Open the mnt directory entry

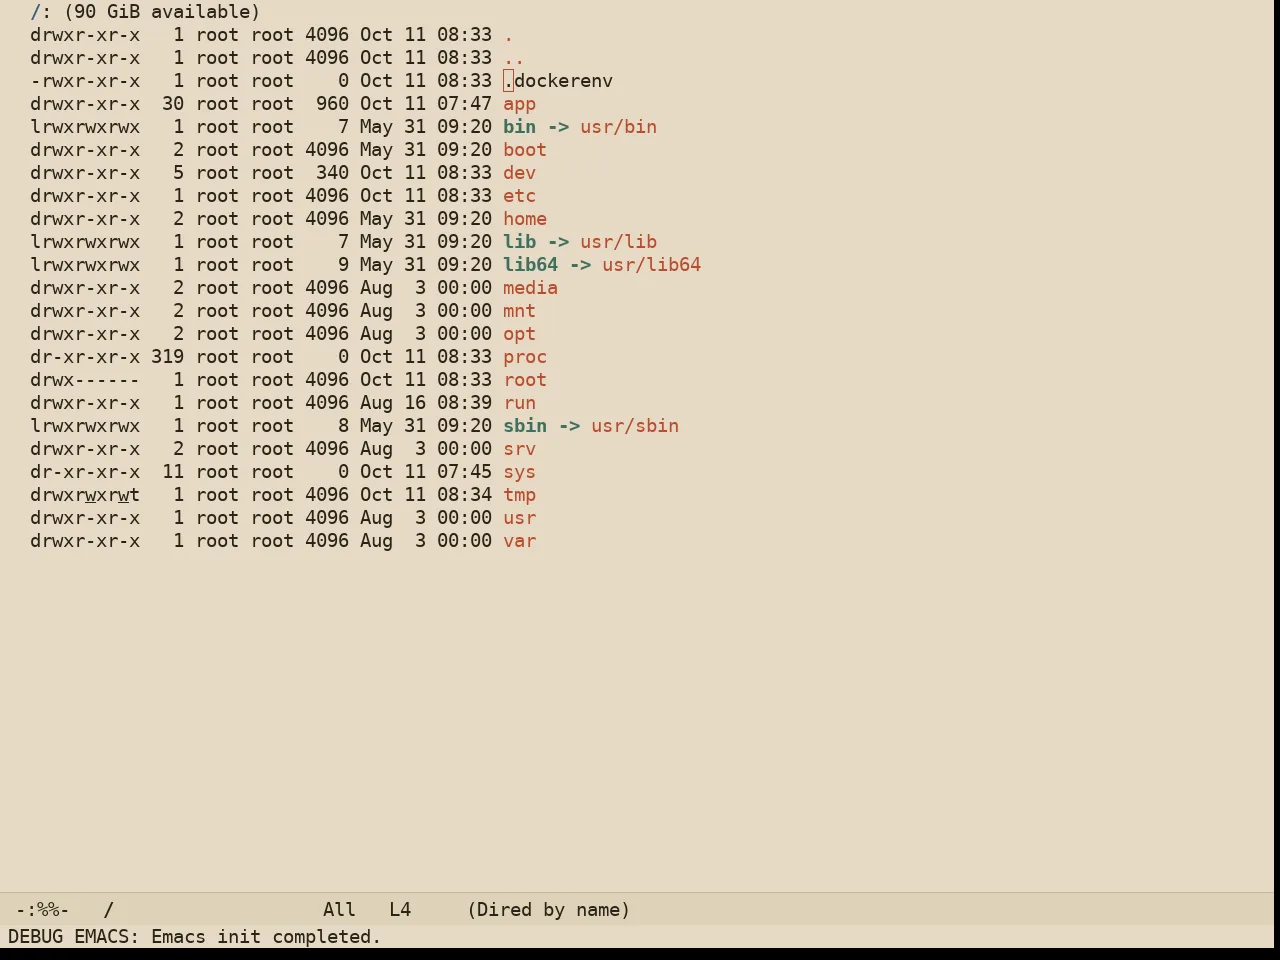519,311
